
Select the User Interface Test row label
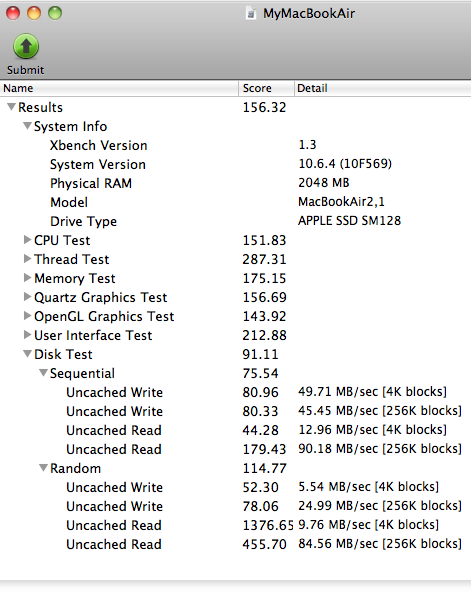coord(93,335)
